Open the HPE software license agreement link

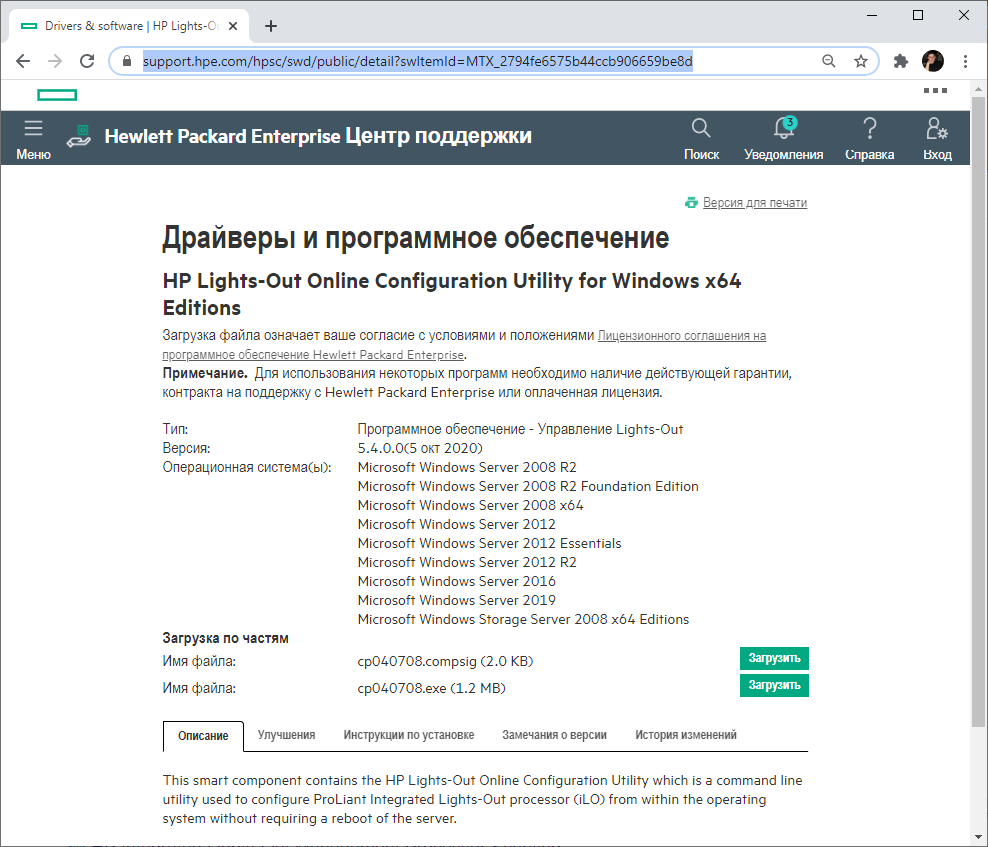[x=464, y=345]
